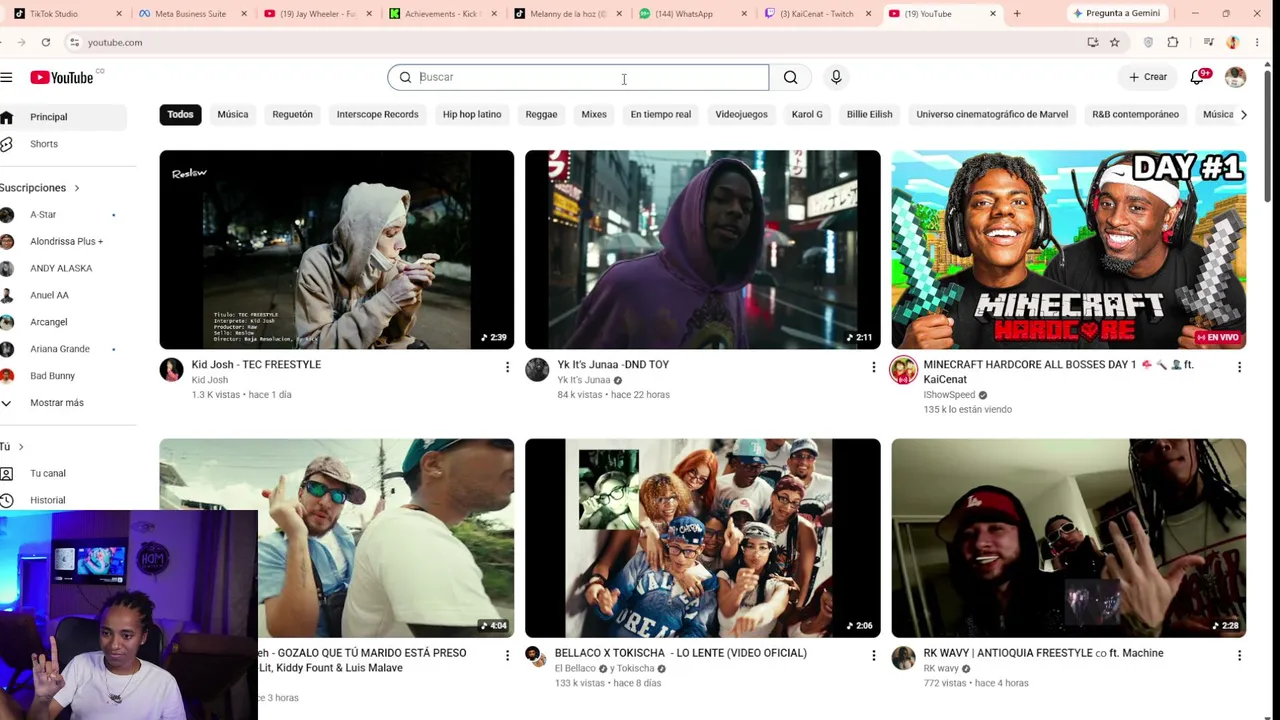Open Yk It's Junaa -DND TOY title
Image resolution: width=1280 pixels, height=720 pixels.
tap(613, 365)
